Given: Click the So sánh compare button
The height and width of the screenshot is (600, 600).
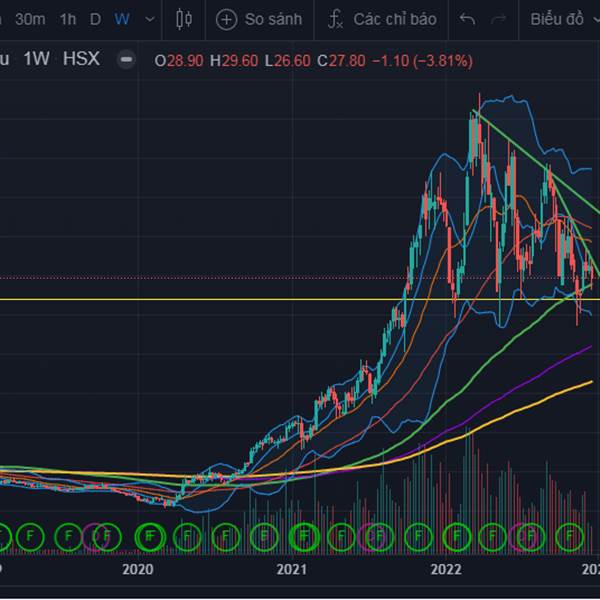Looking at the screenshot, I should (259, 19).
